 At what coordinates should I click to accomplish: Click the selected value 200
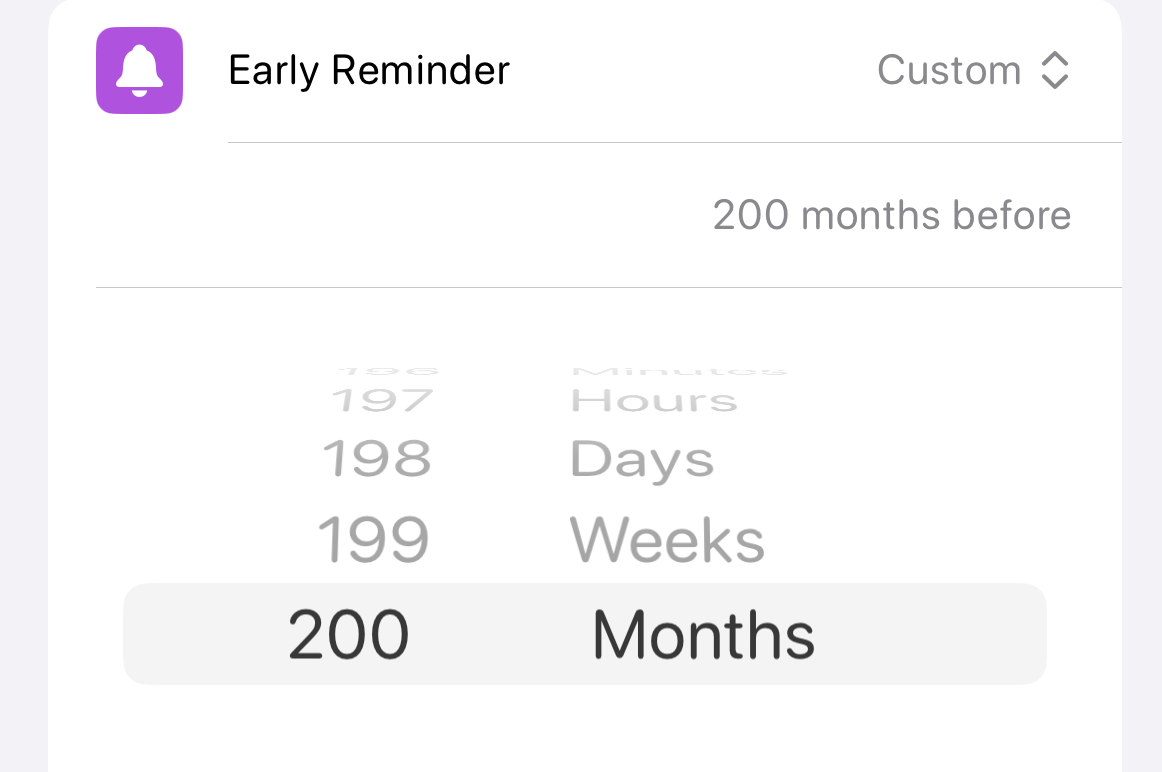click(348, 633)
